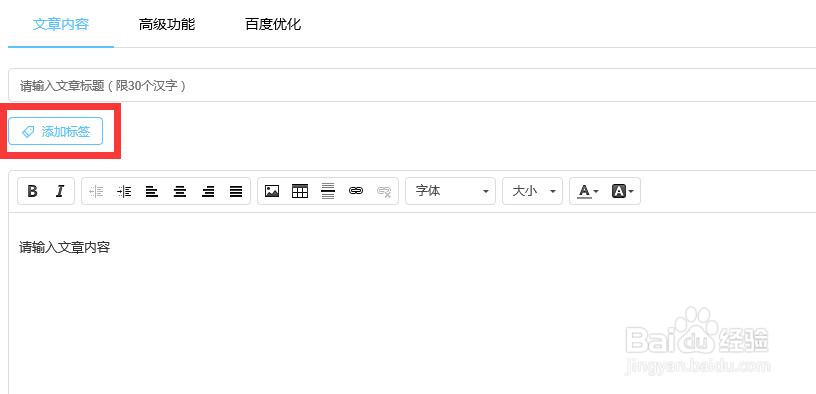Open the 字体 font dropdown

point(451,192)
